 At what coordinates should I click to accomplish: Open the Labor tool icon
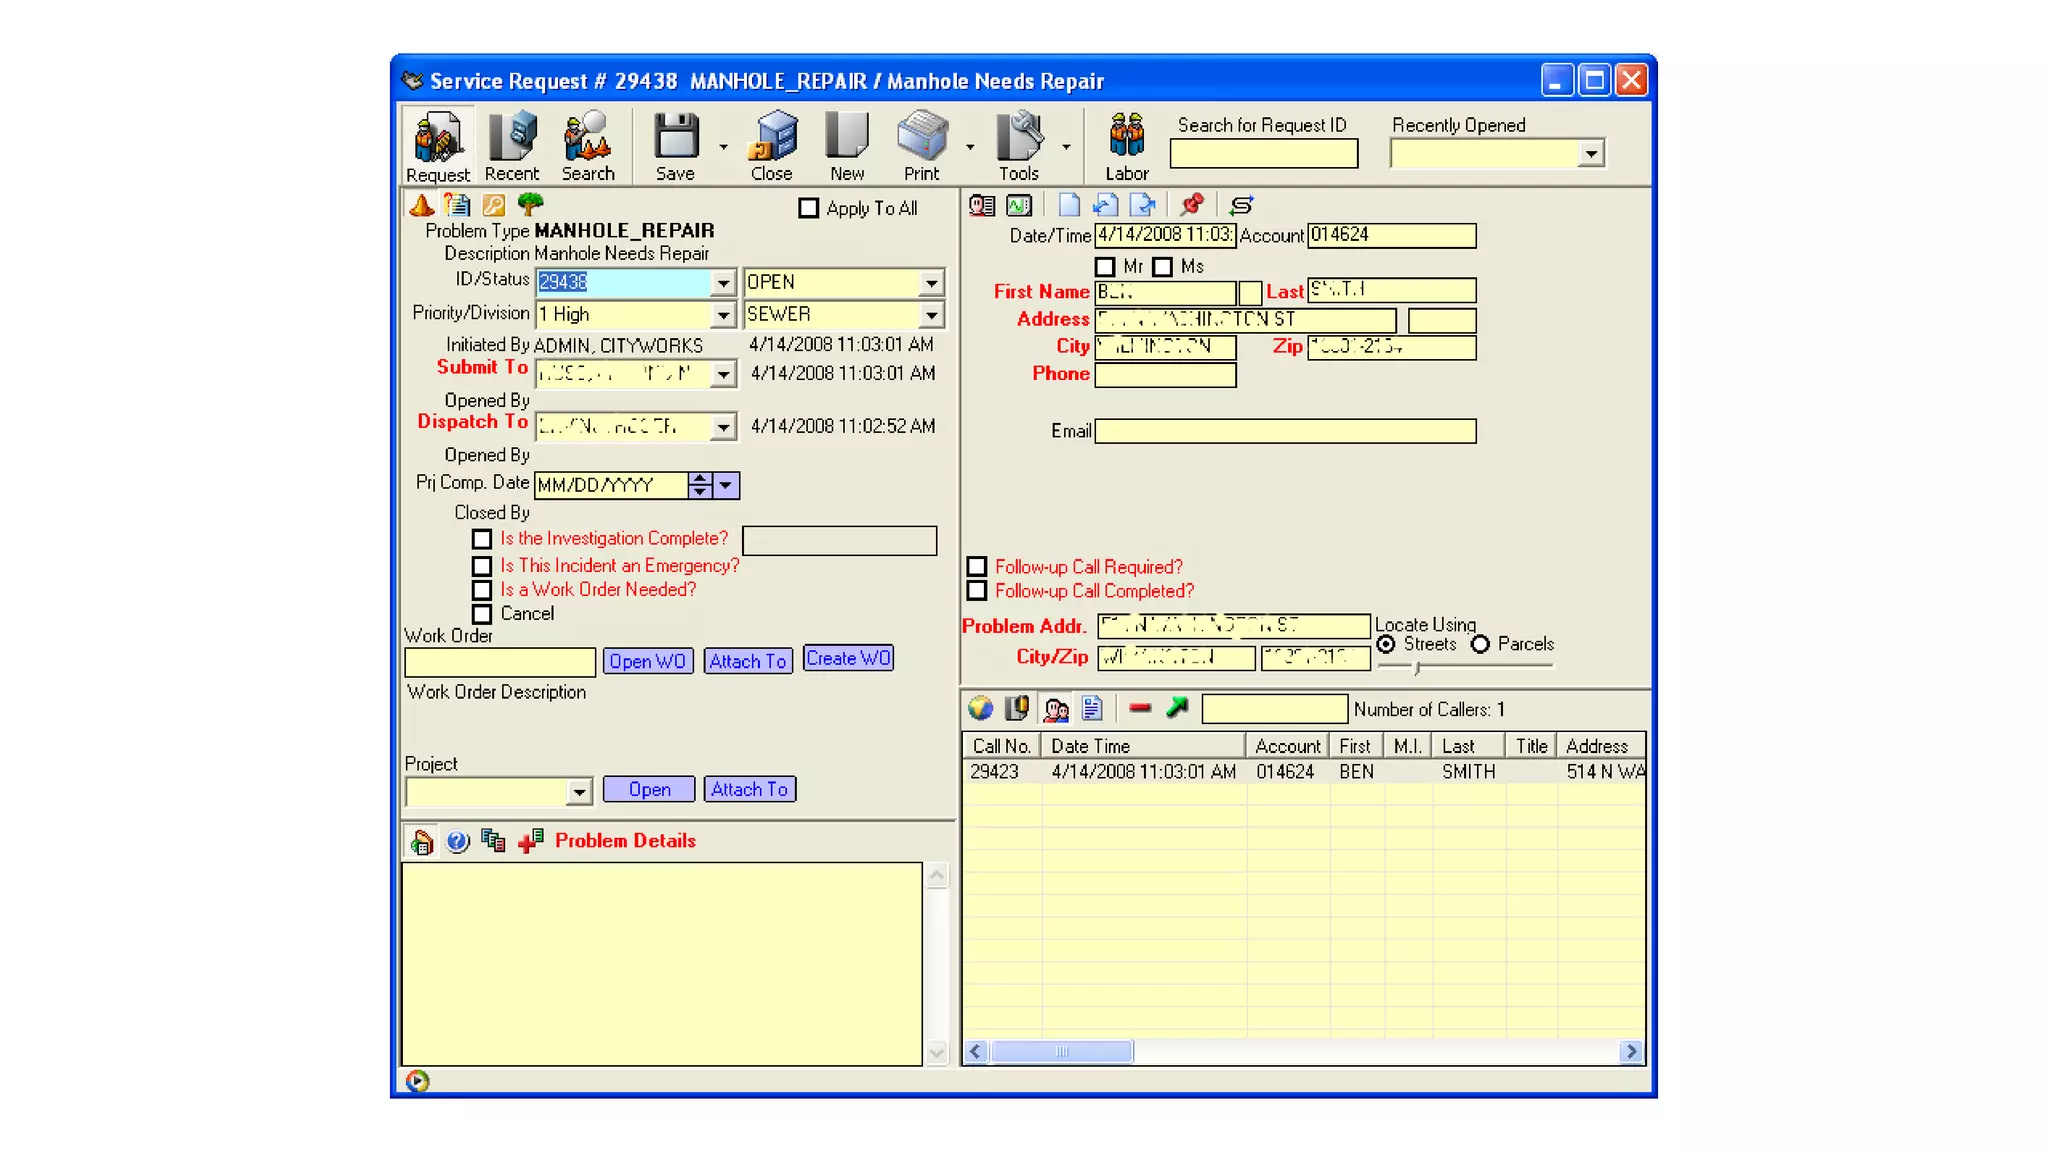pyautogui.click(x=1126, y=138)
